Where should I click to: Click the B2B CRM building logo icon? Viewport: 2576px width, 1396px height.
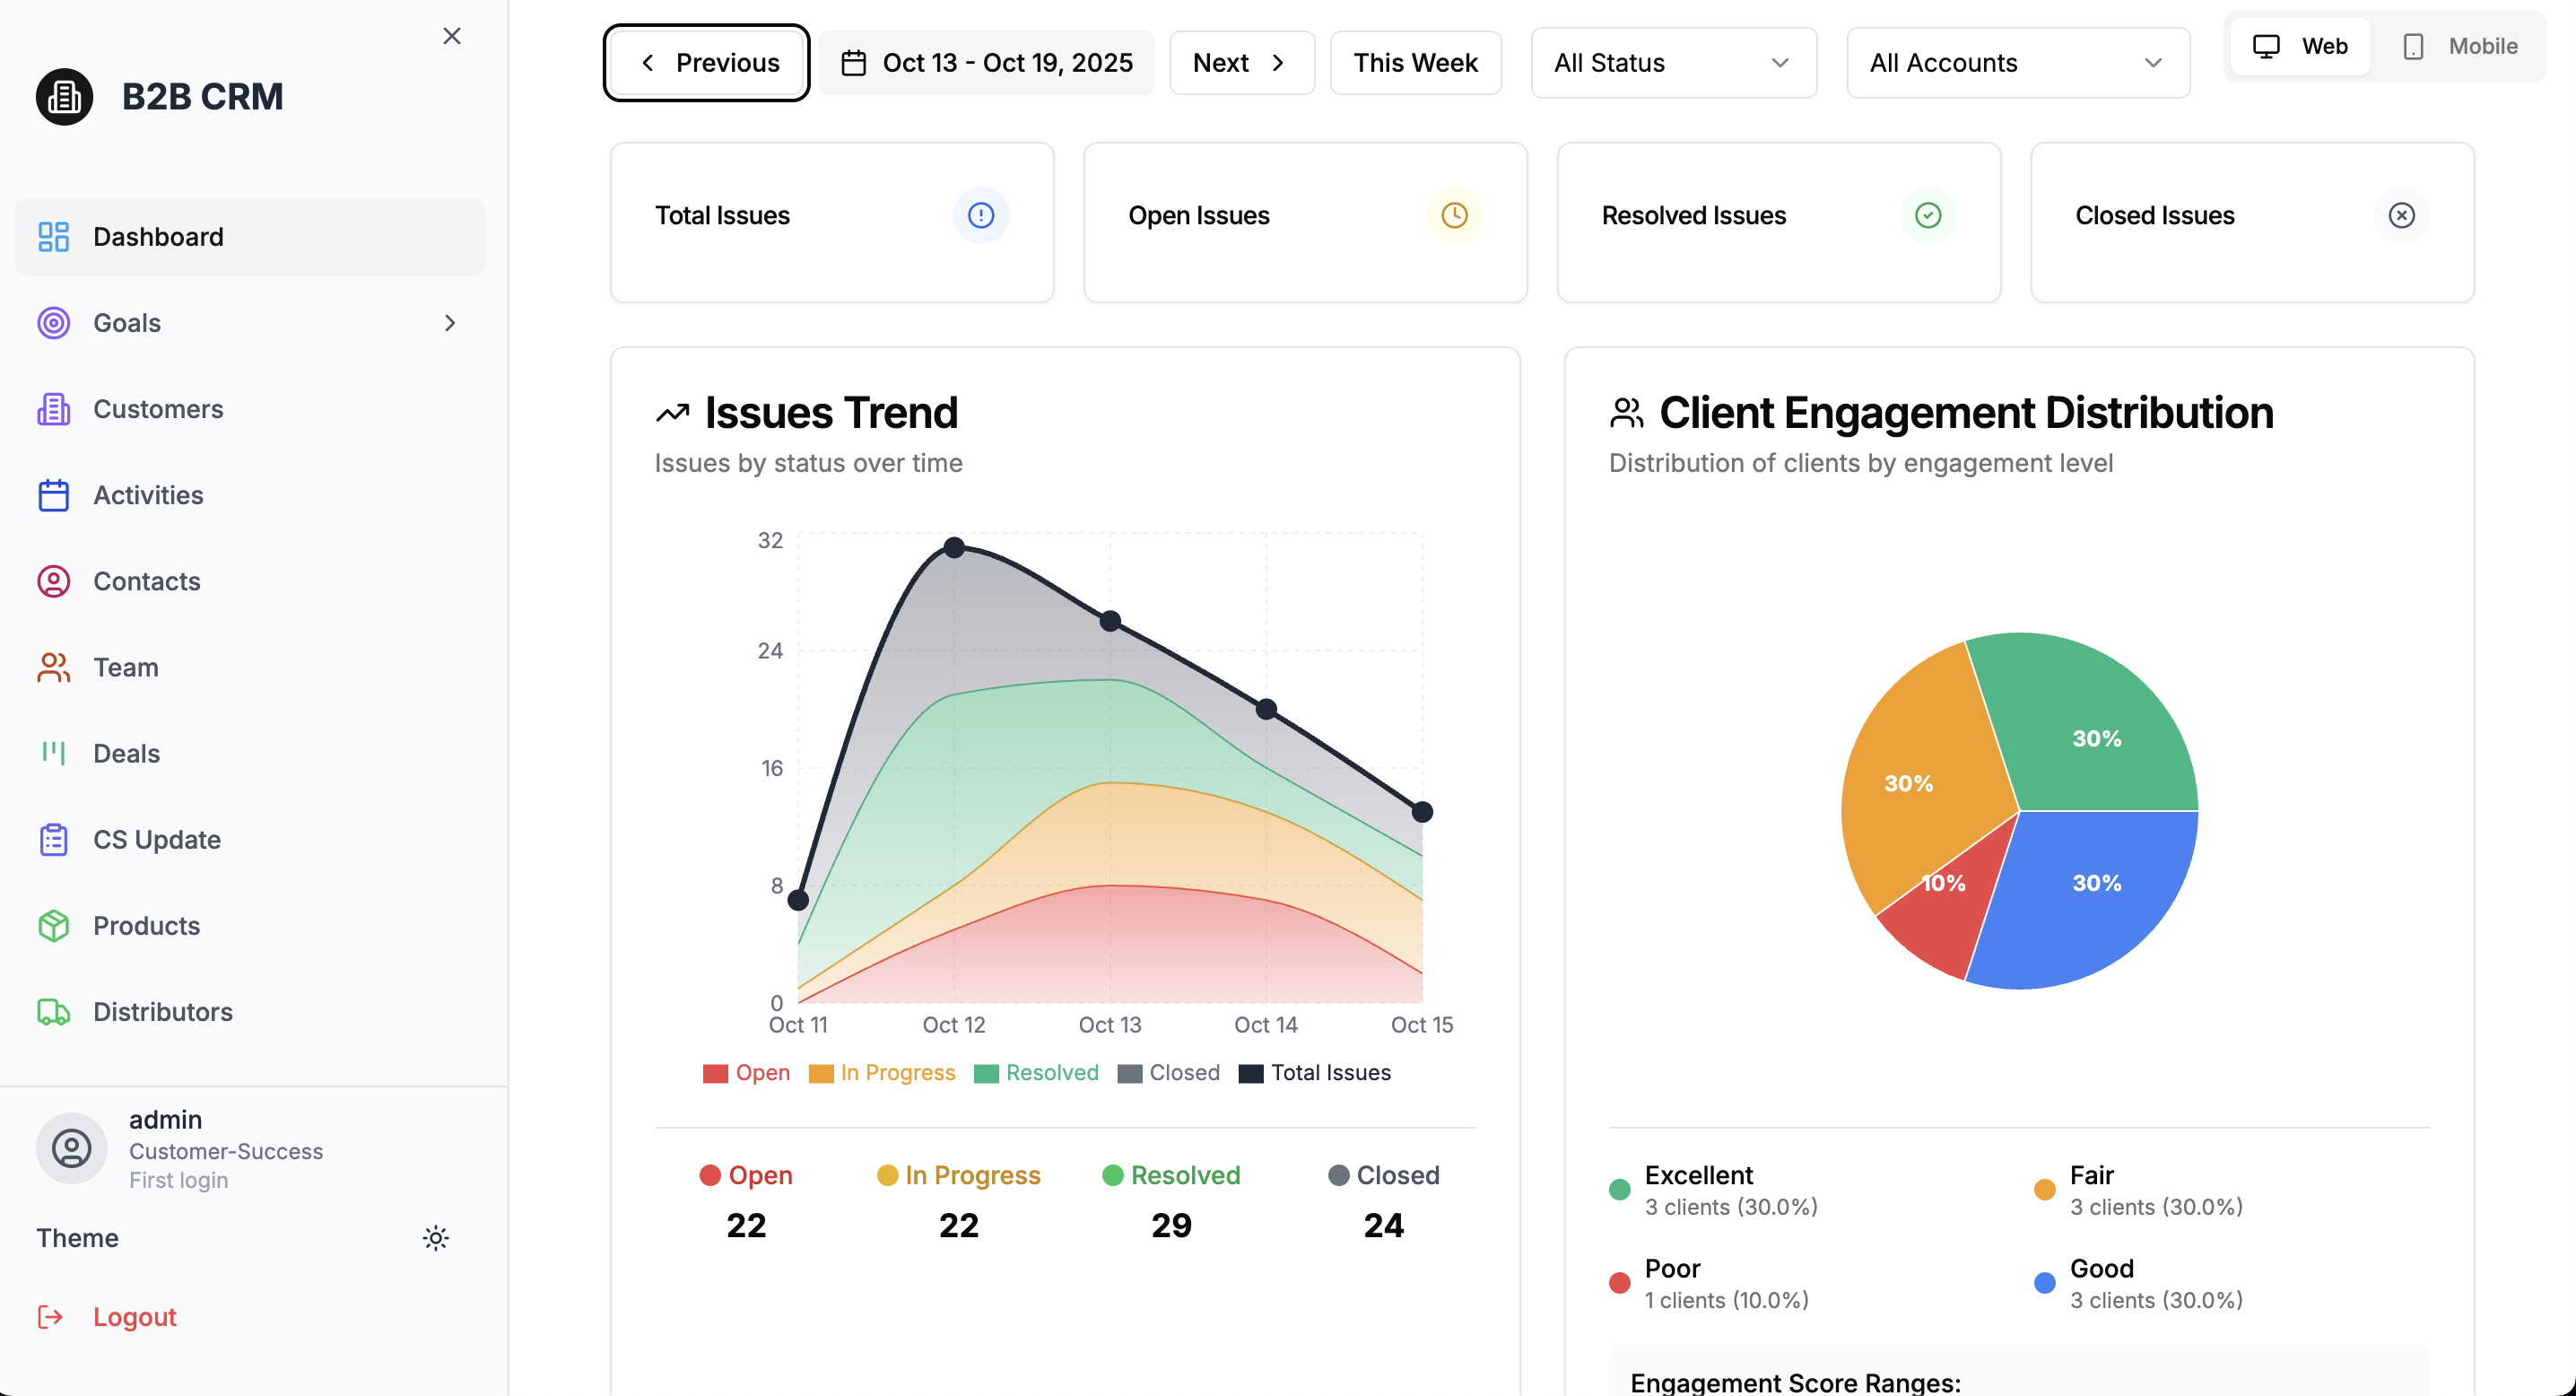(64, 97)
